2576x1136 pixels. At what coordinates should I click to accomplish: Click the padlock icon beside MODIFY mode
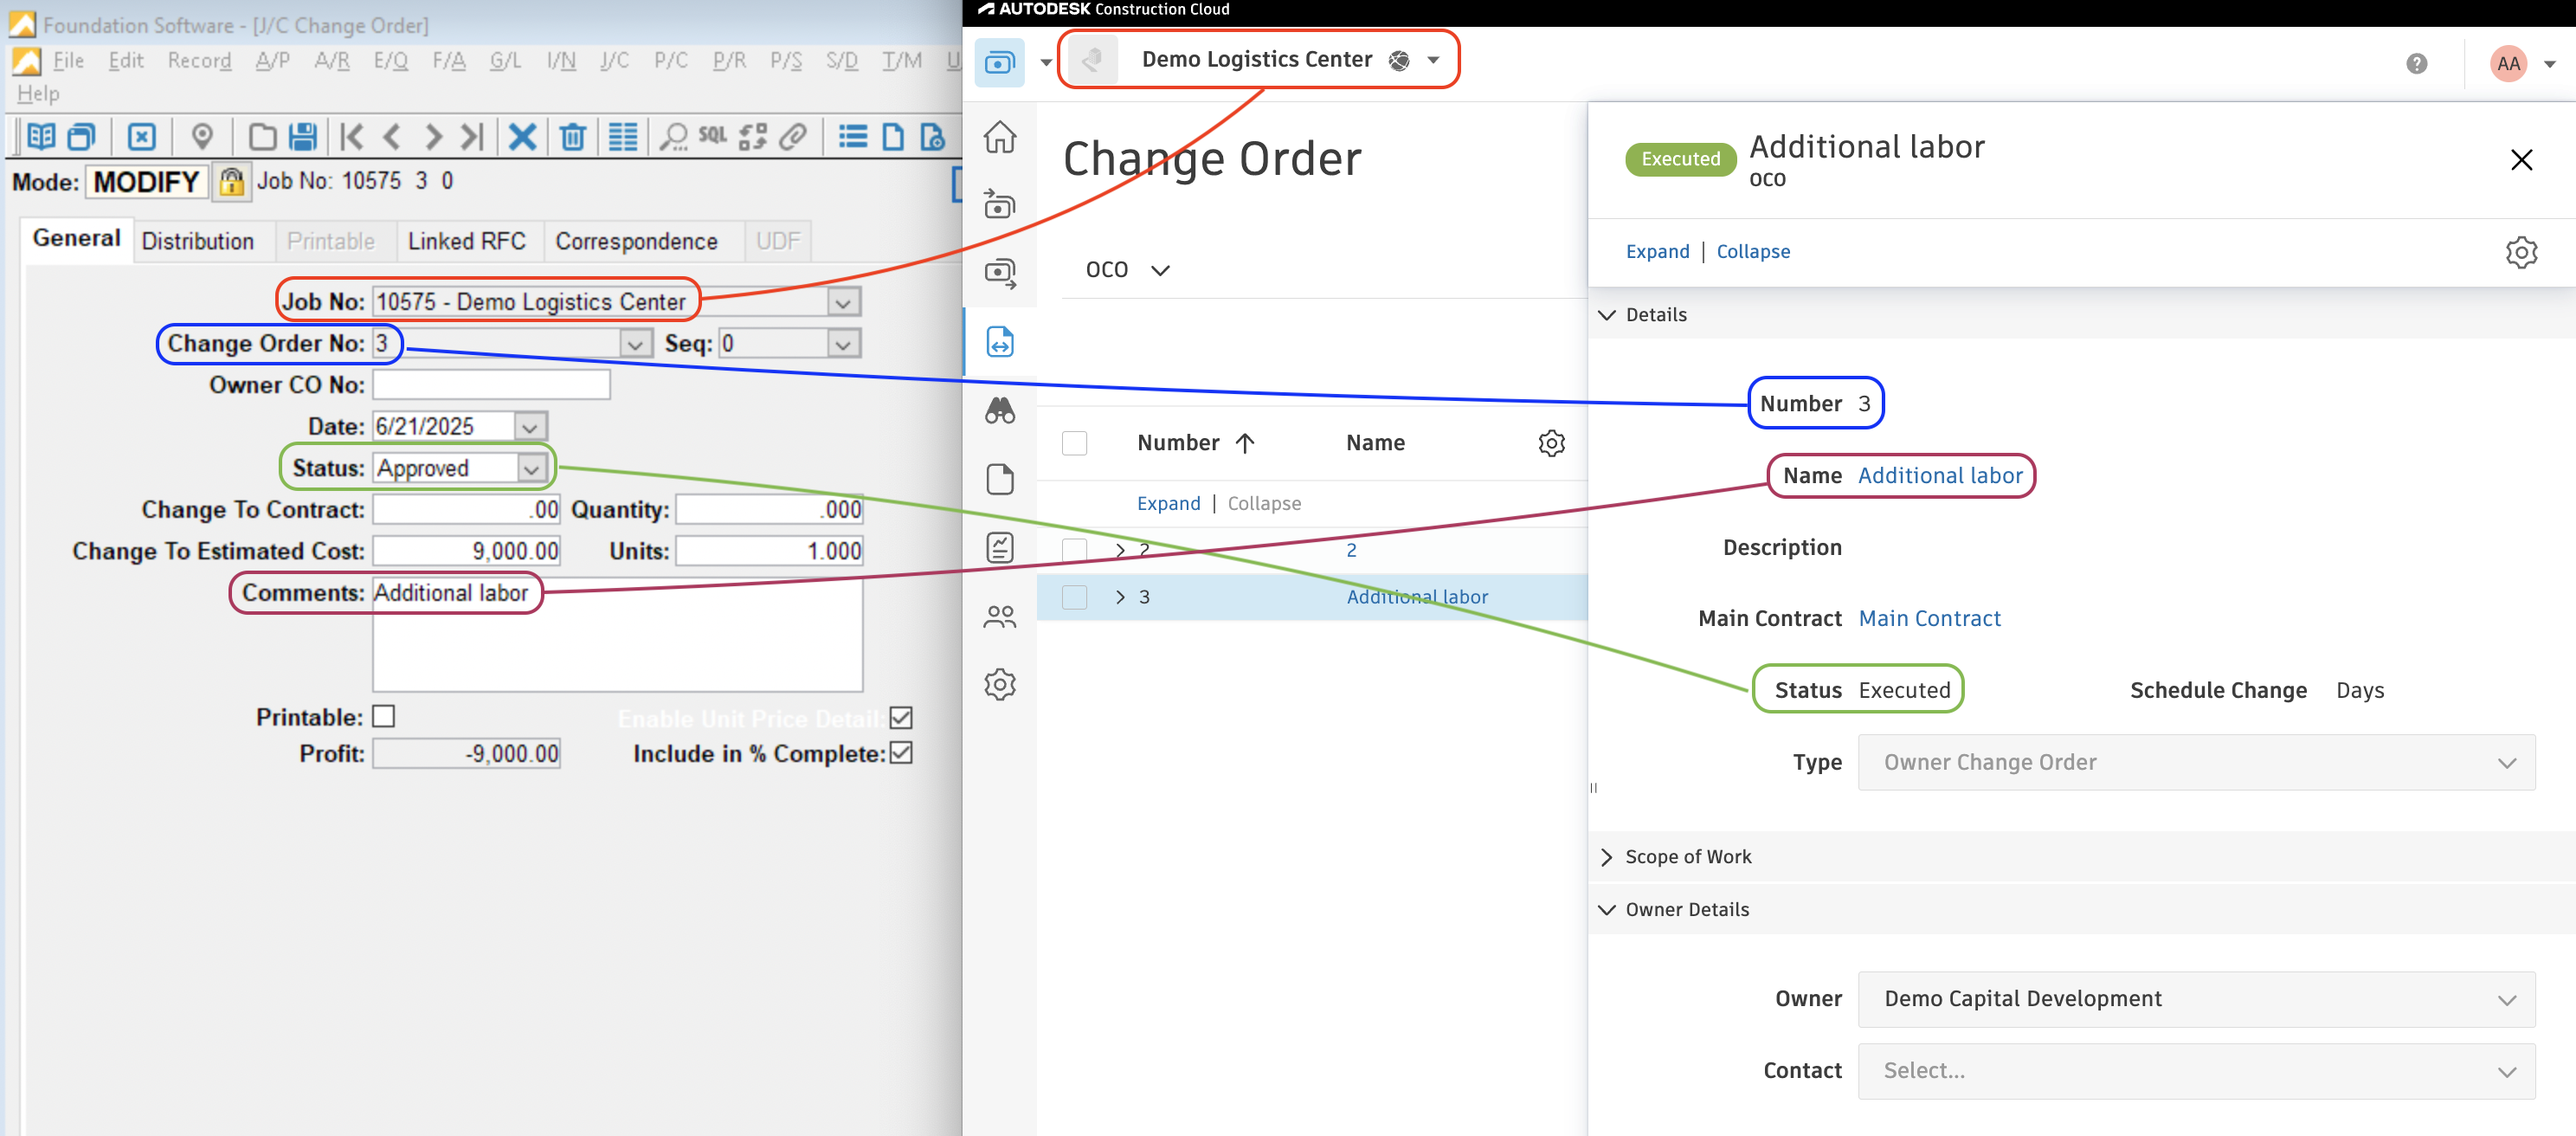click(x=232, y=182)
